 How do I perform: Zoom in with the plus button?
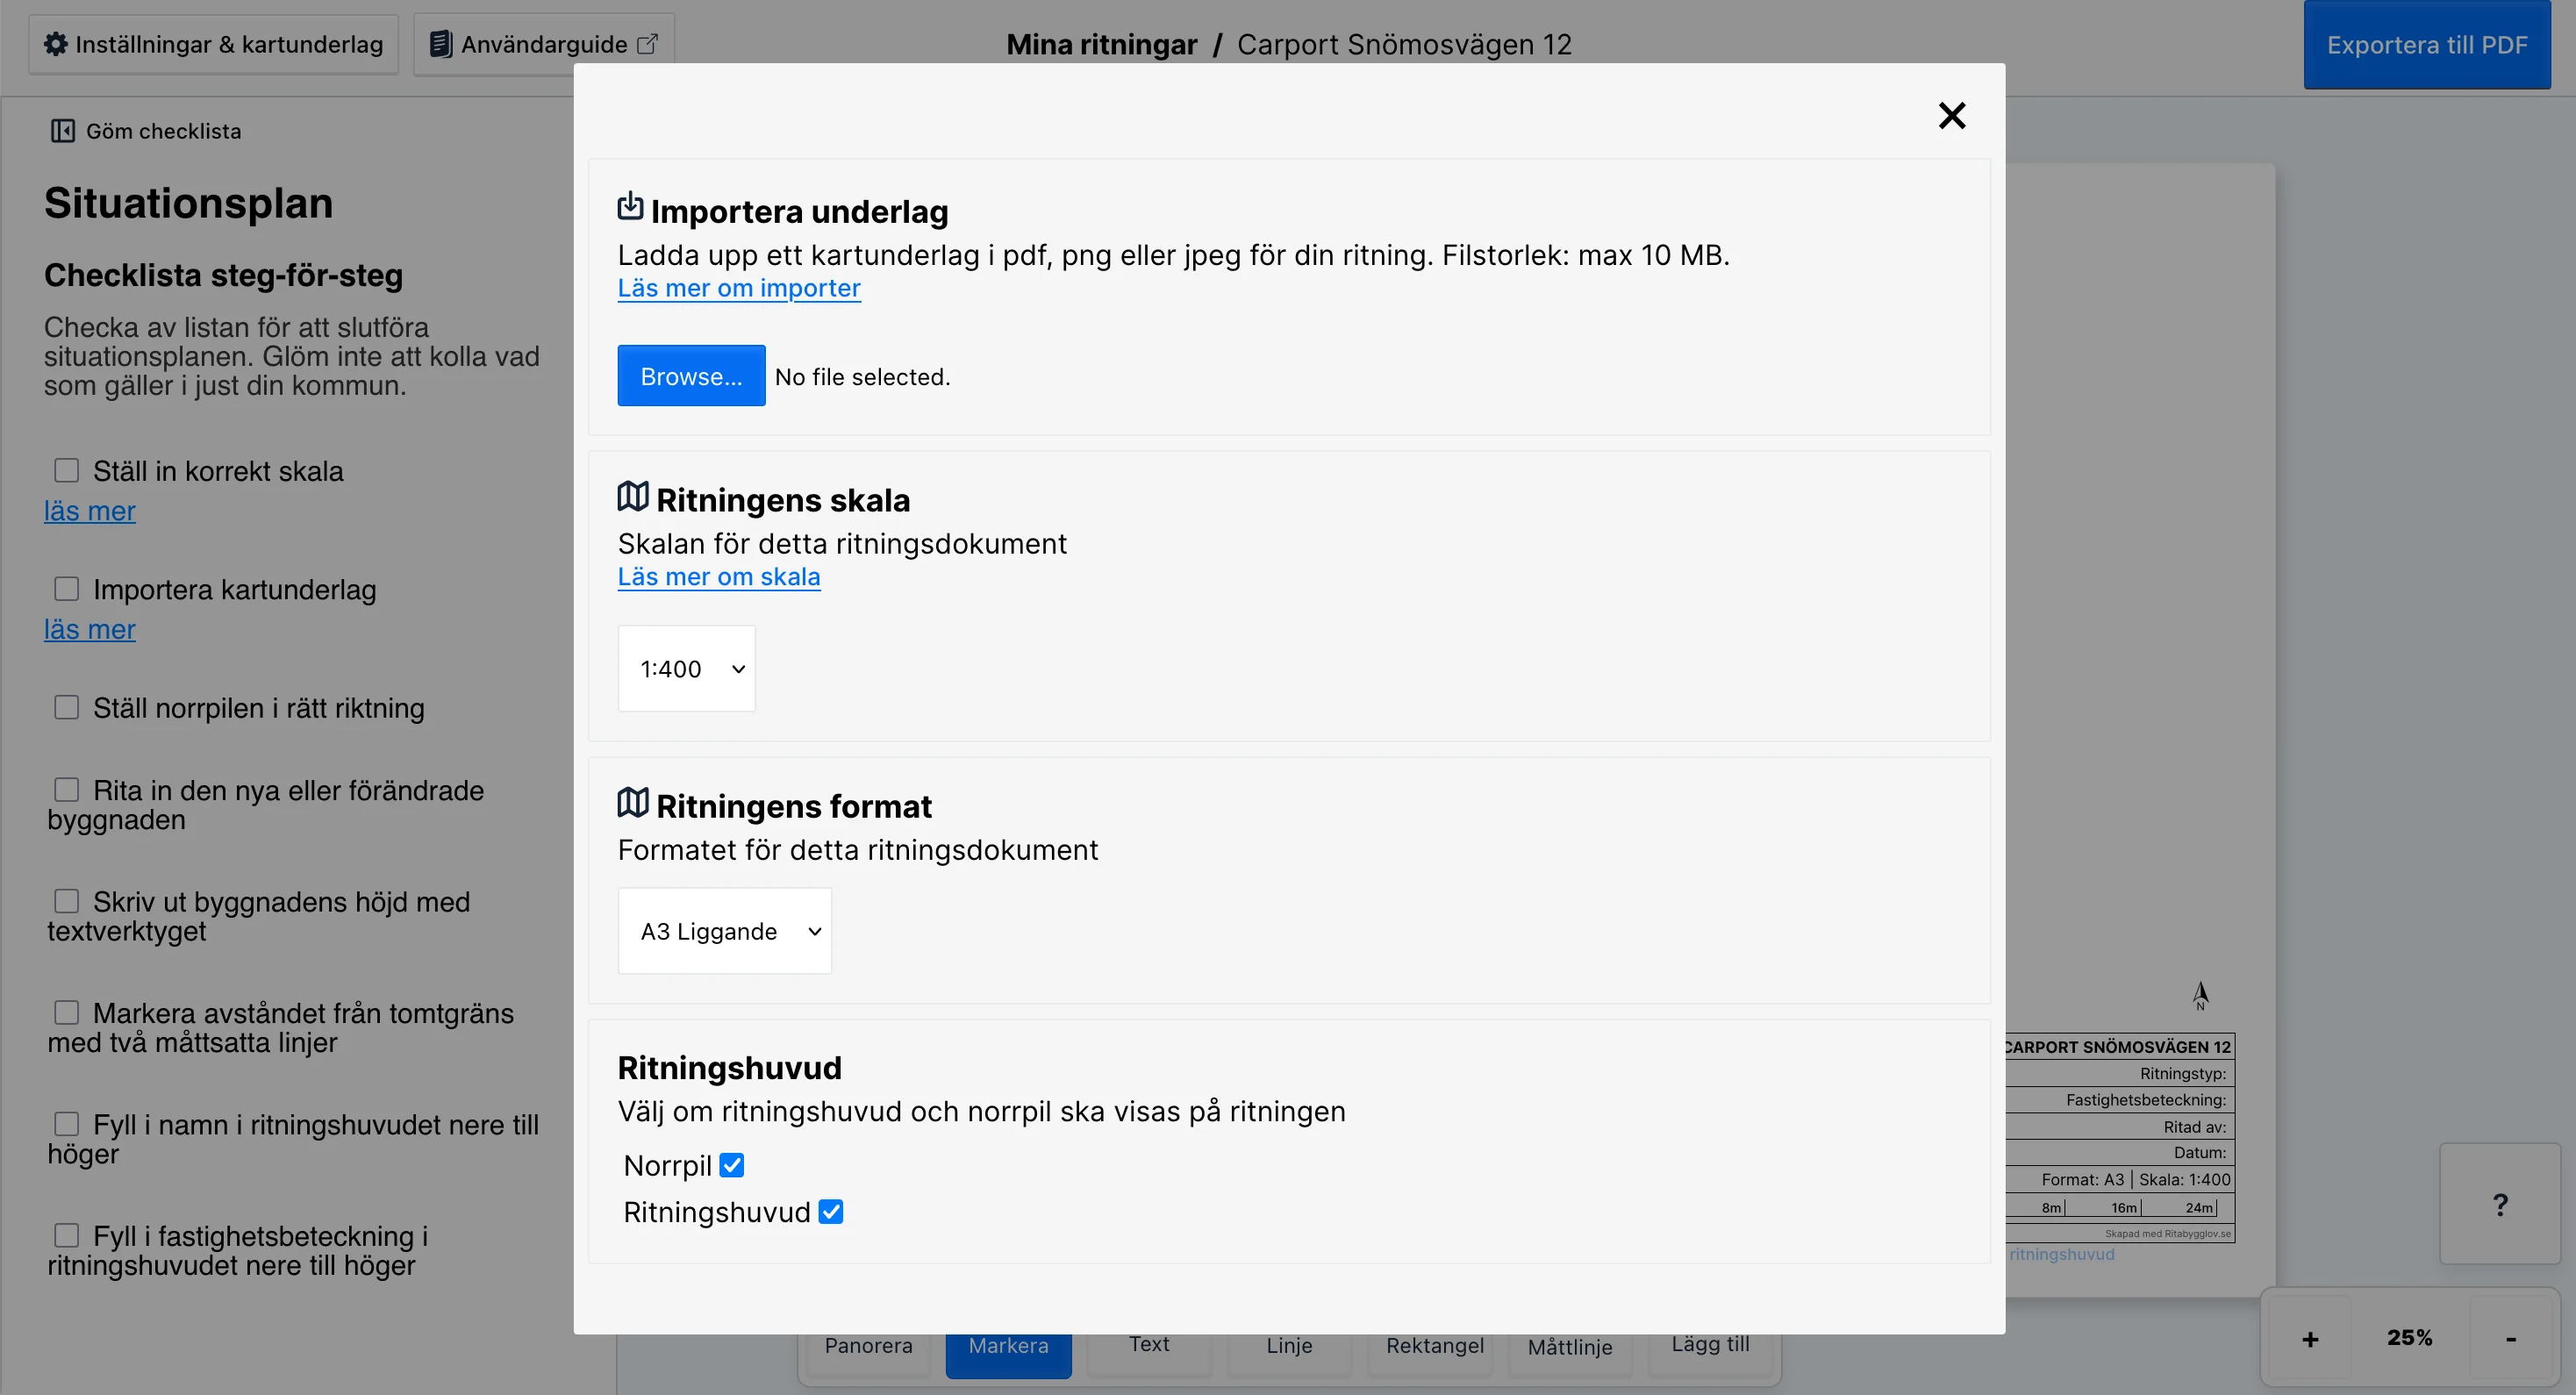(2309, 1339)
